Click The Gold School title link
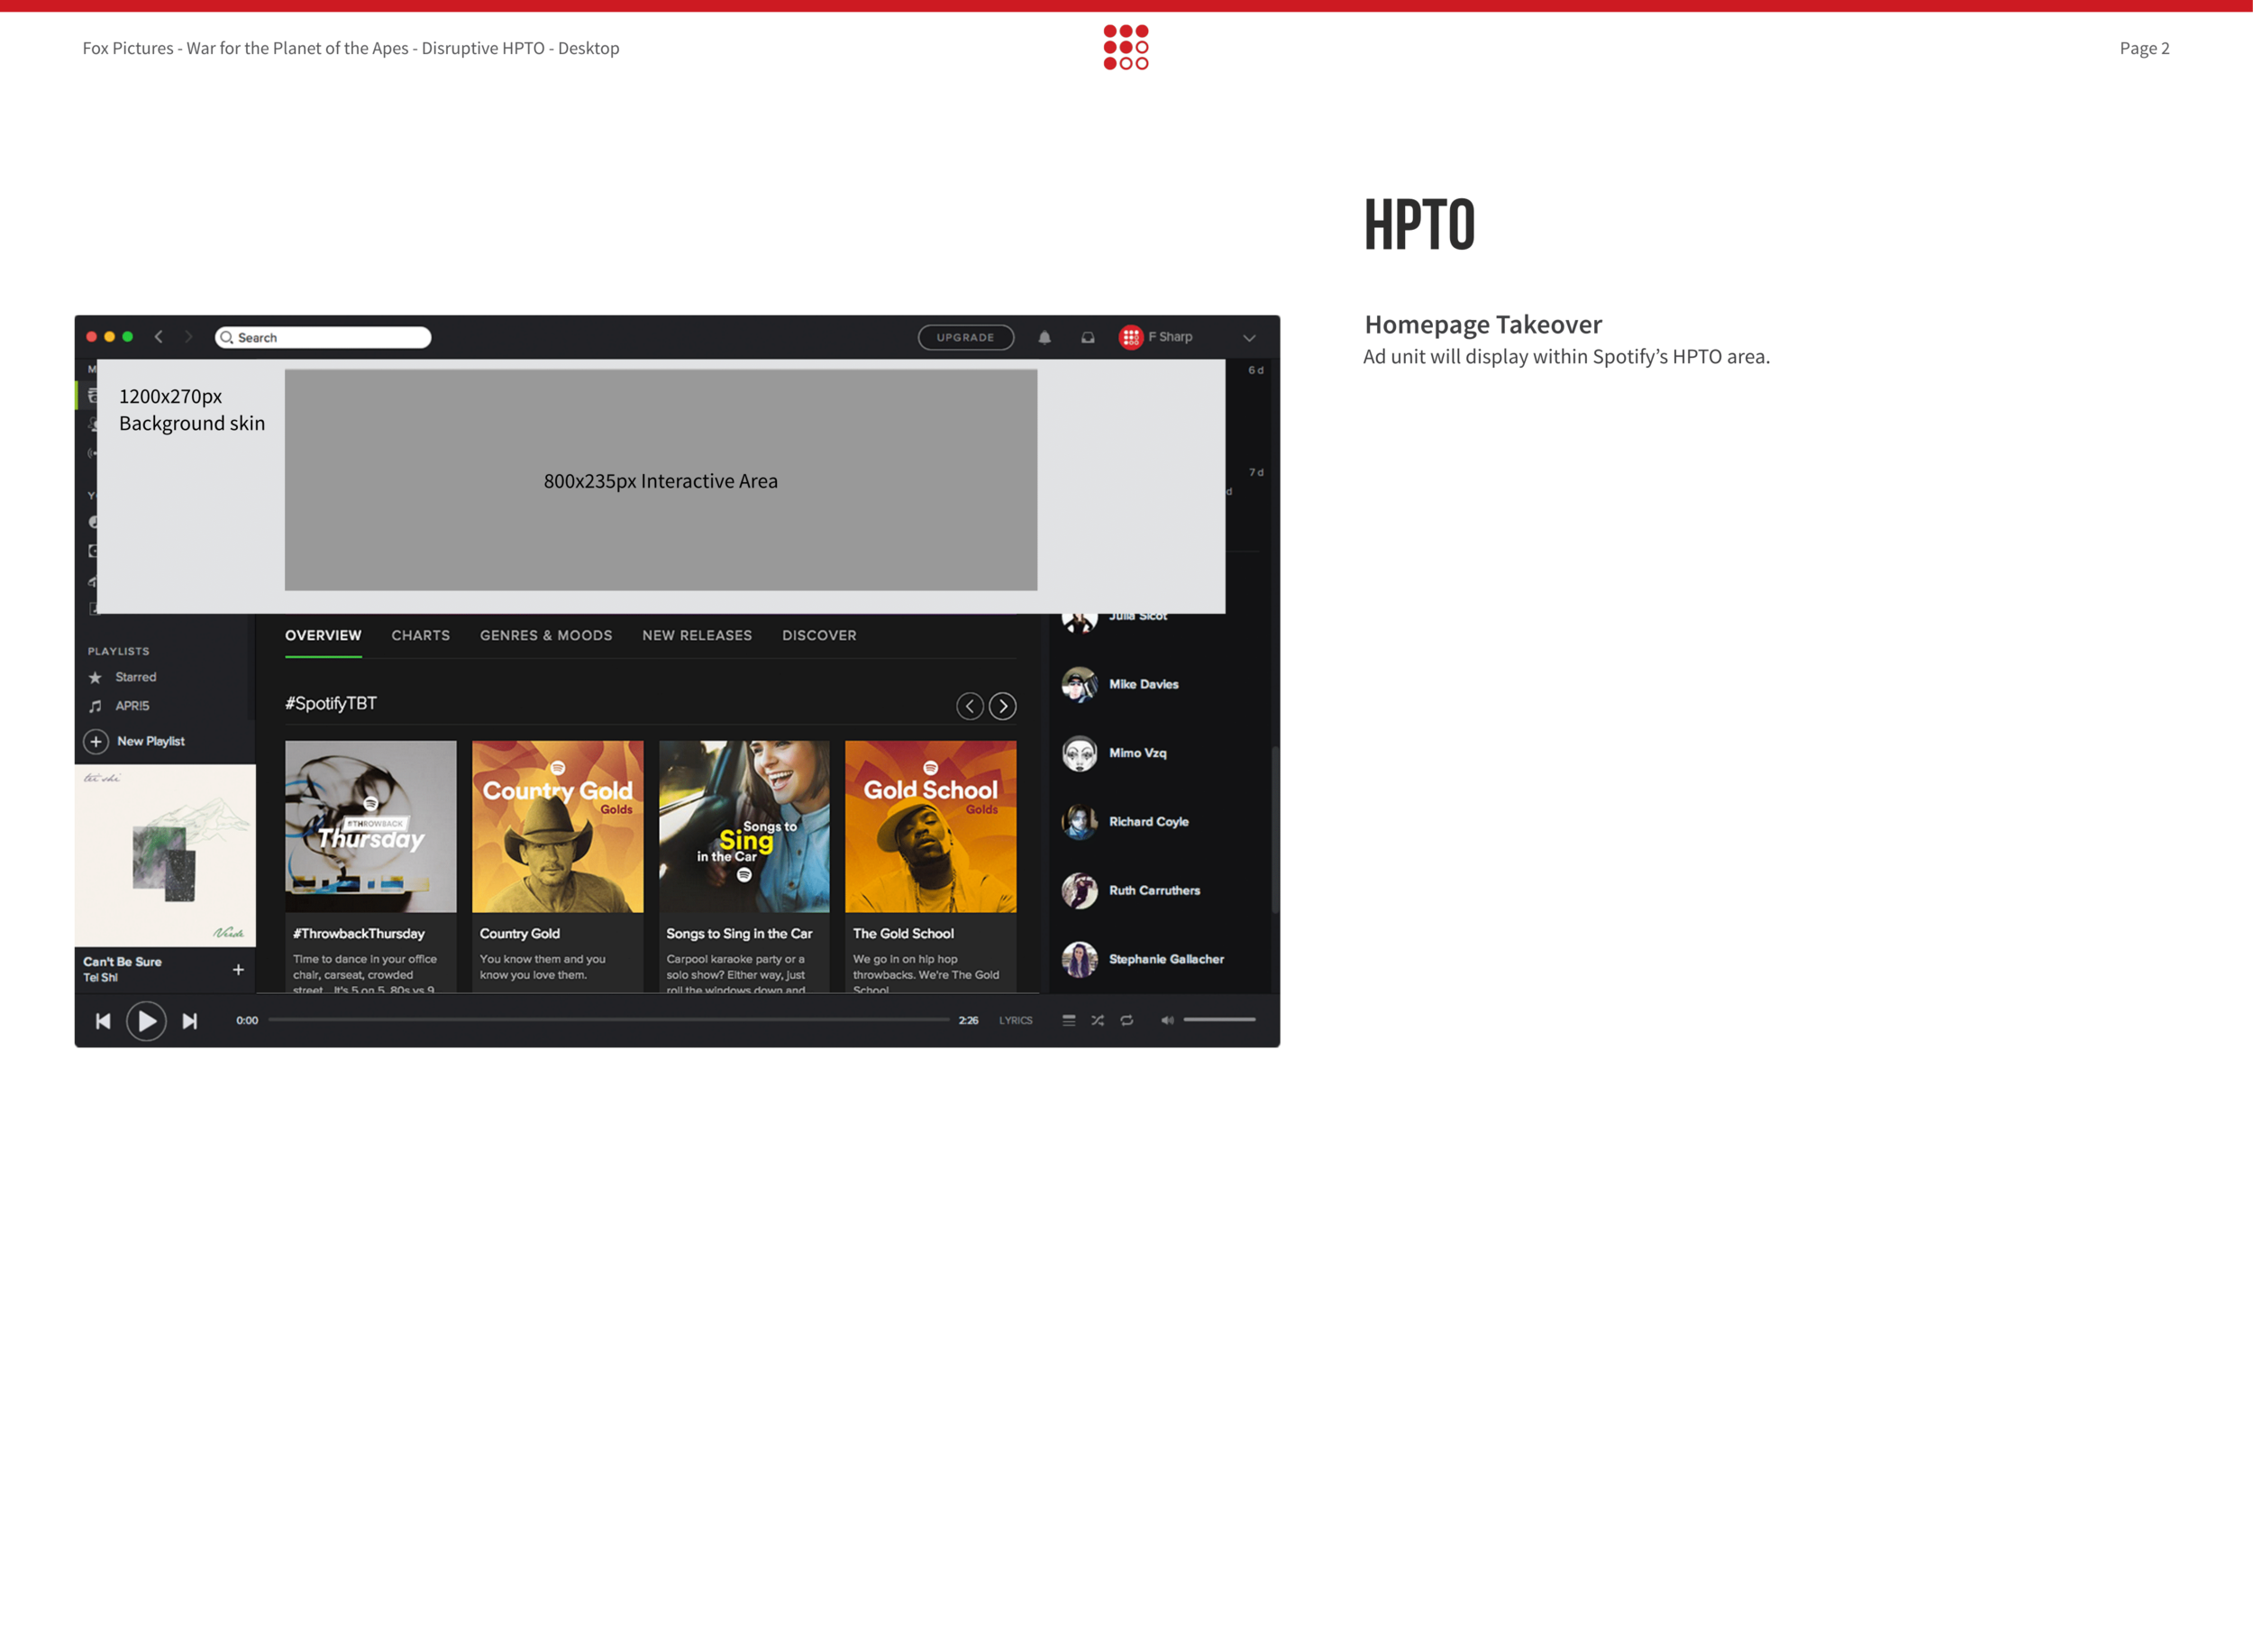 903,934
